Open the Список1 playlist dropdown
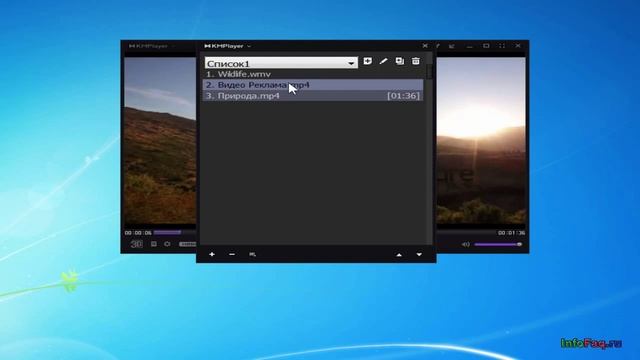Image resolution: width=640 pixels, height=360 pixels. [281, 63]
